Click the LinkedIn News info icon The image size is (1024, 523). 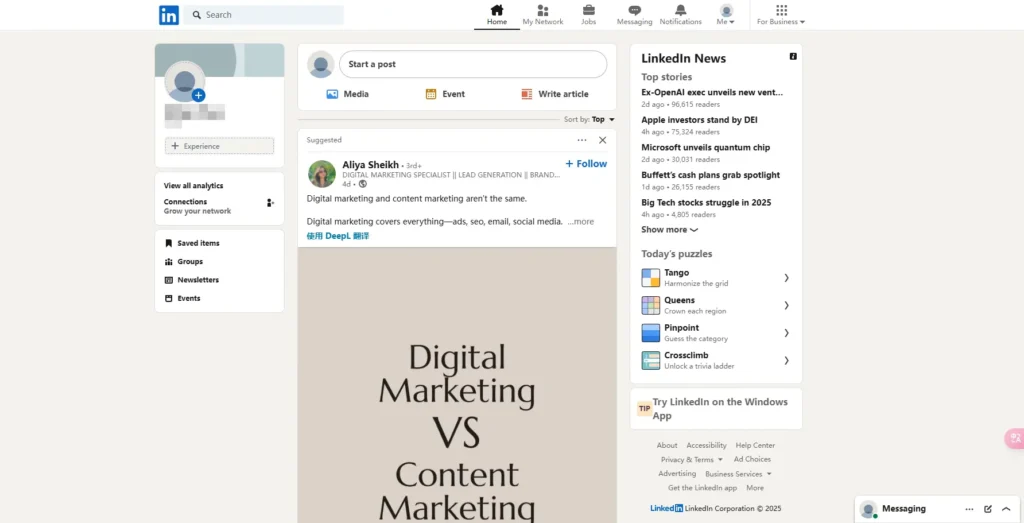point(793,57)
